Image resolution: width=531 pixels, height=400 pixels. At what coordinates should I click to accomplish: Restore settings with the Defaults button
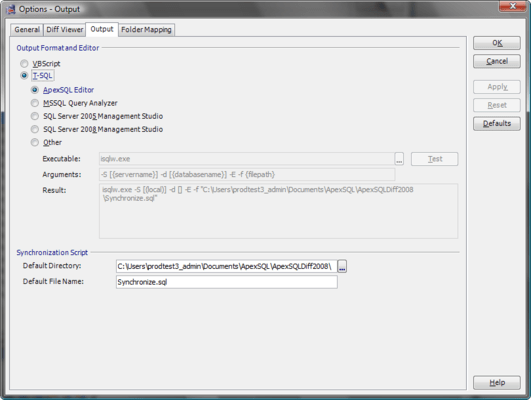pyautogui.click(x=497, y=123)
